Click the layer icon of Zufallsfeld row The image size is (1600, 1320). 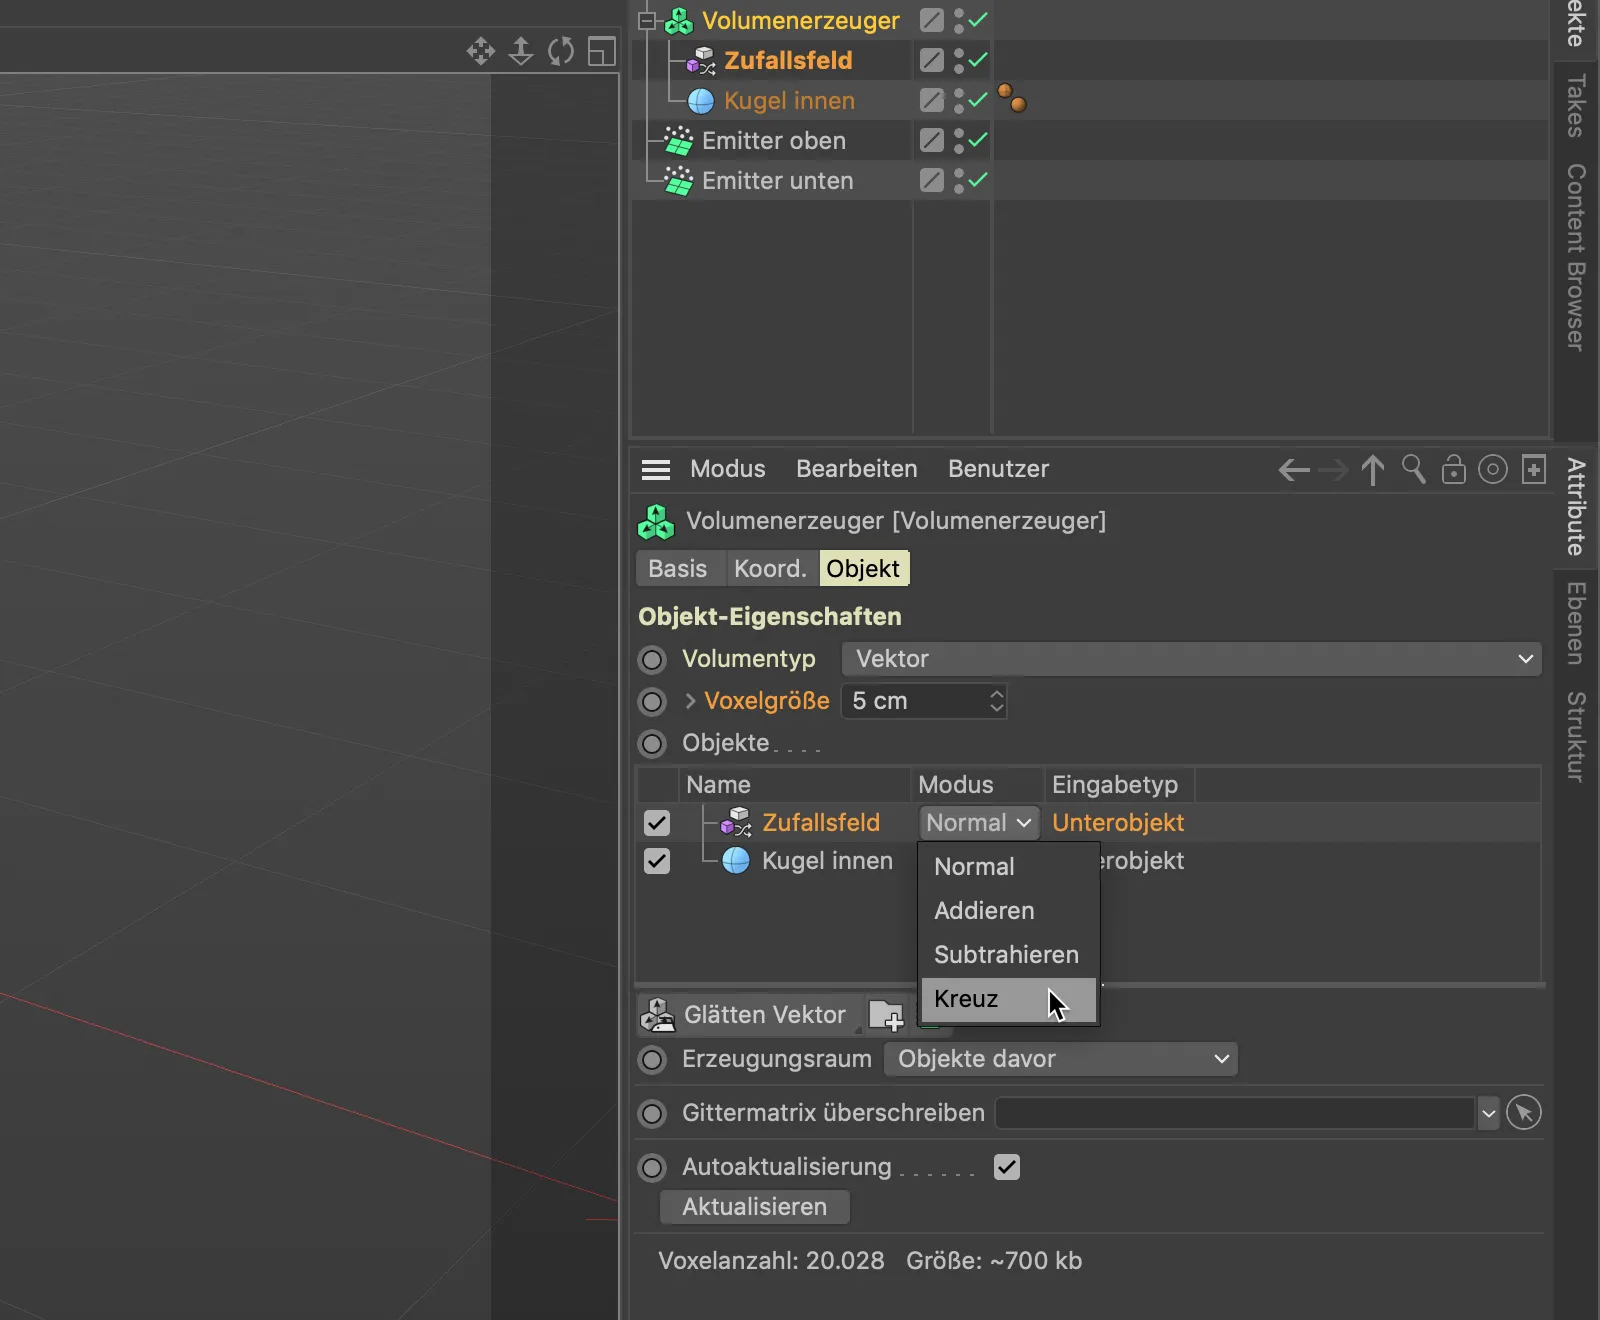[932, 60]
